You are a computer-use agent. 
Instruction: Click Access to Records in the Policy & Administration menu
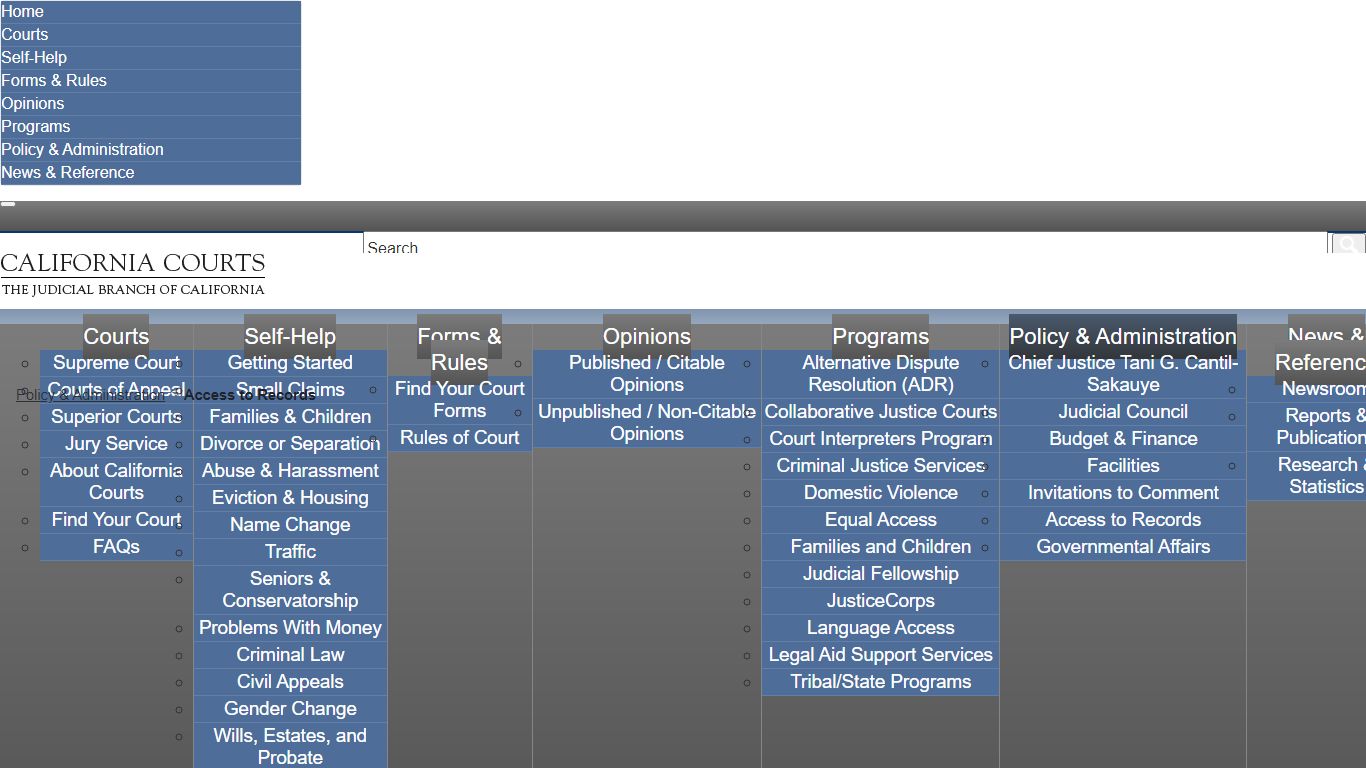pos(1123,520)
